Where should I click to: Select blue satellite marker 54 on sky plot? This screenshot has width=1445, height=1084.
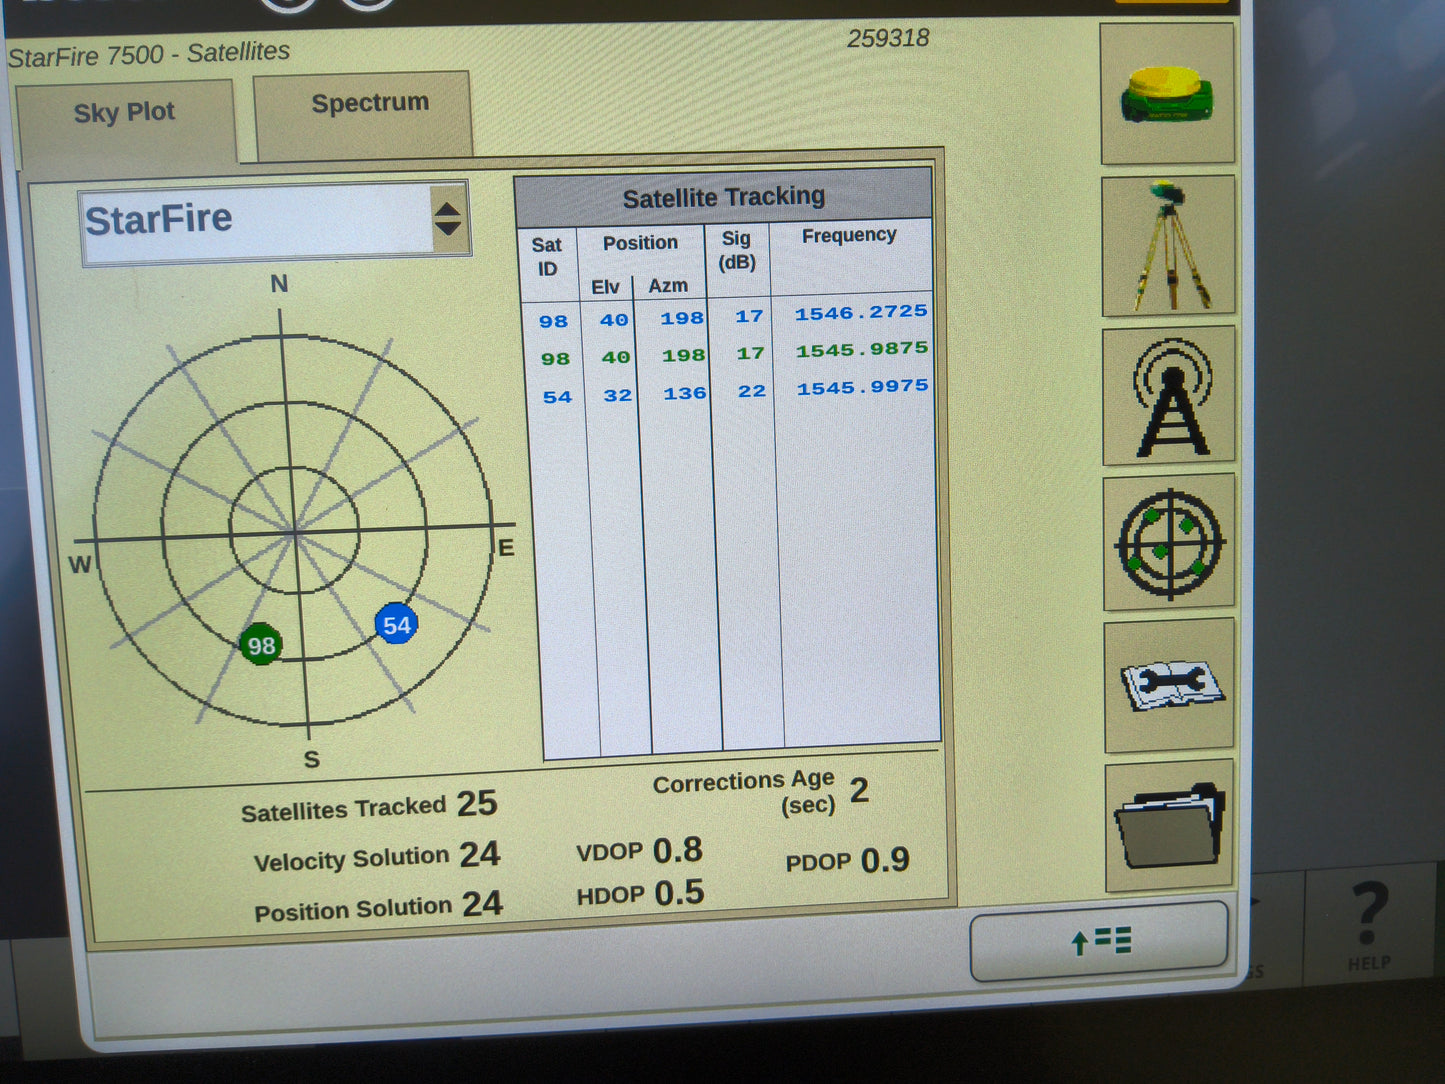[x=395, y=624]
